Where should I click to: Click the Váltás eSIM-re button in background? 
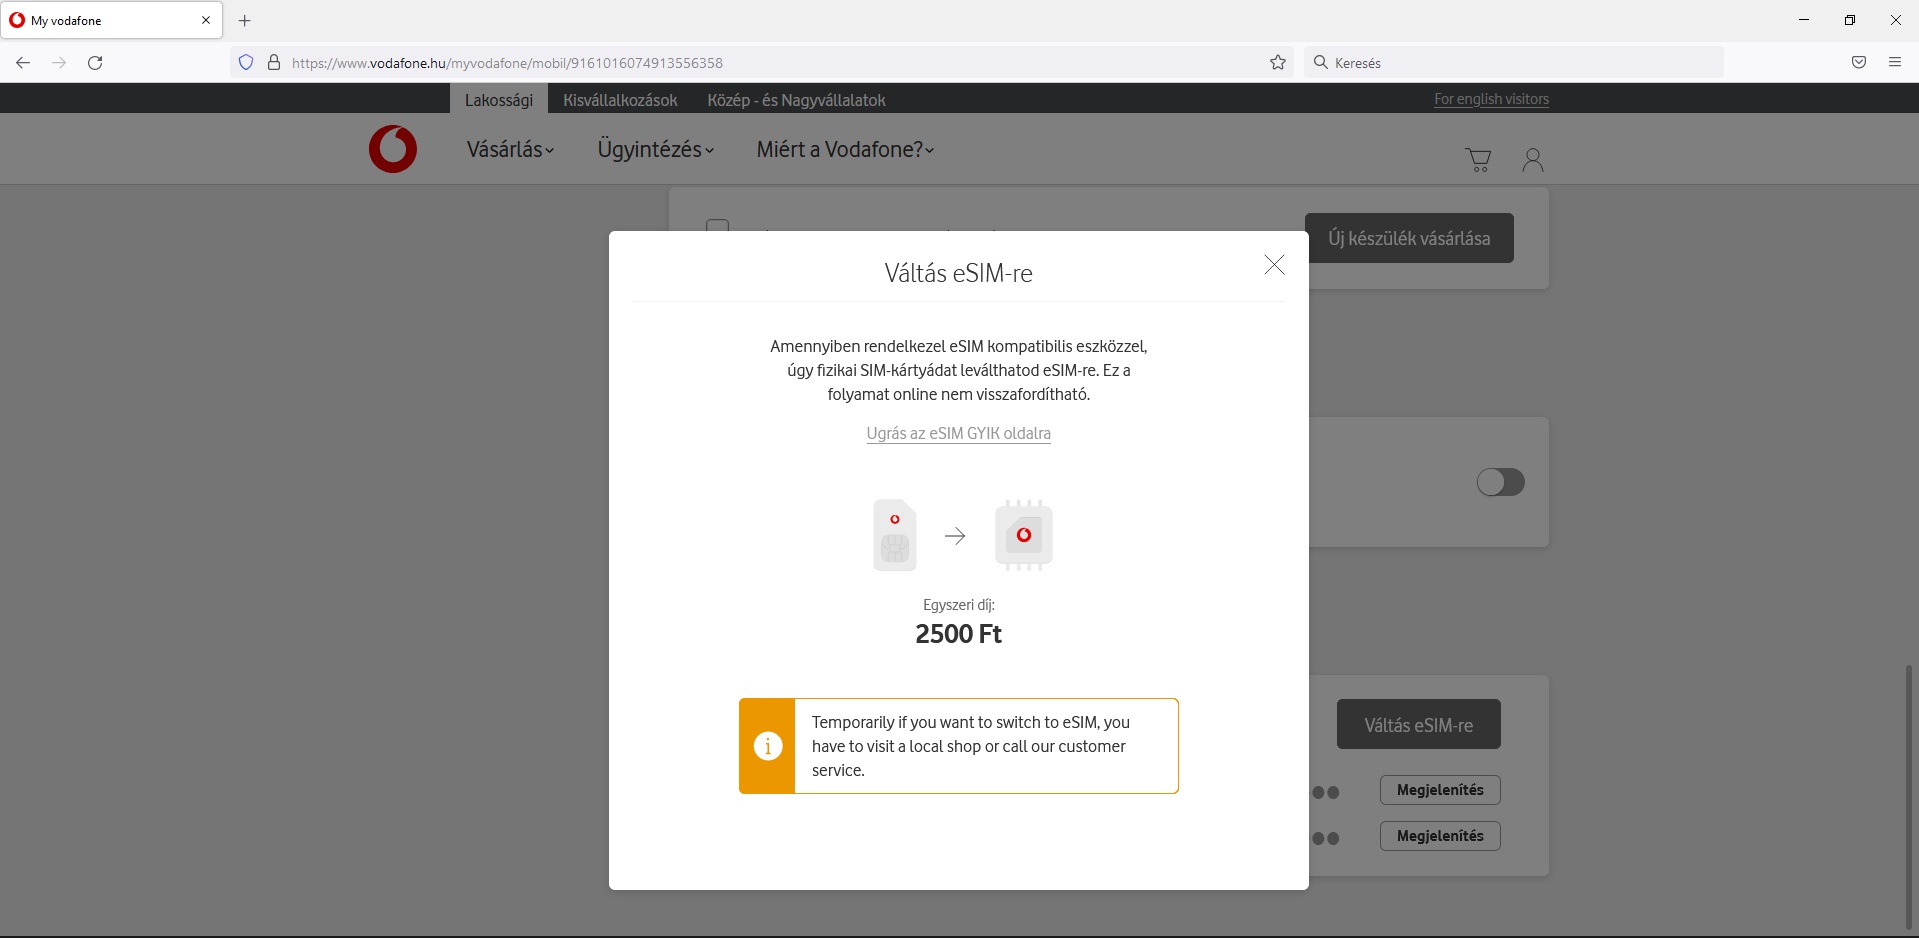(1418, 725)
